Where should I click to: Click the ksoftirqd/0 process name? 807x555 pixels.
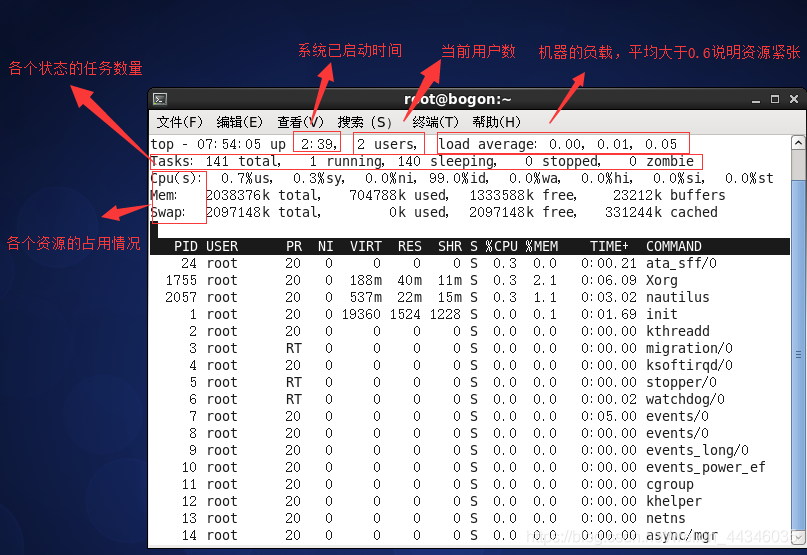(x=690, y=365)
